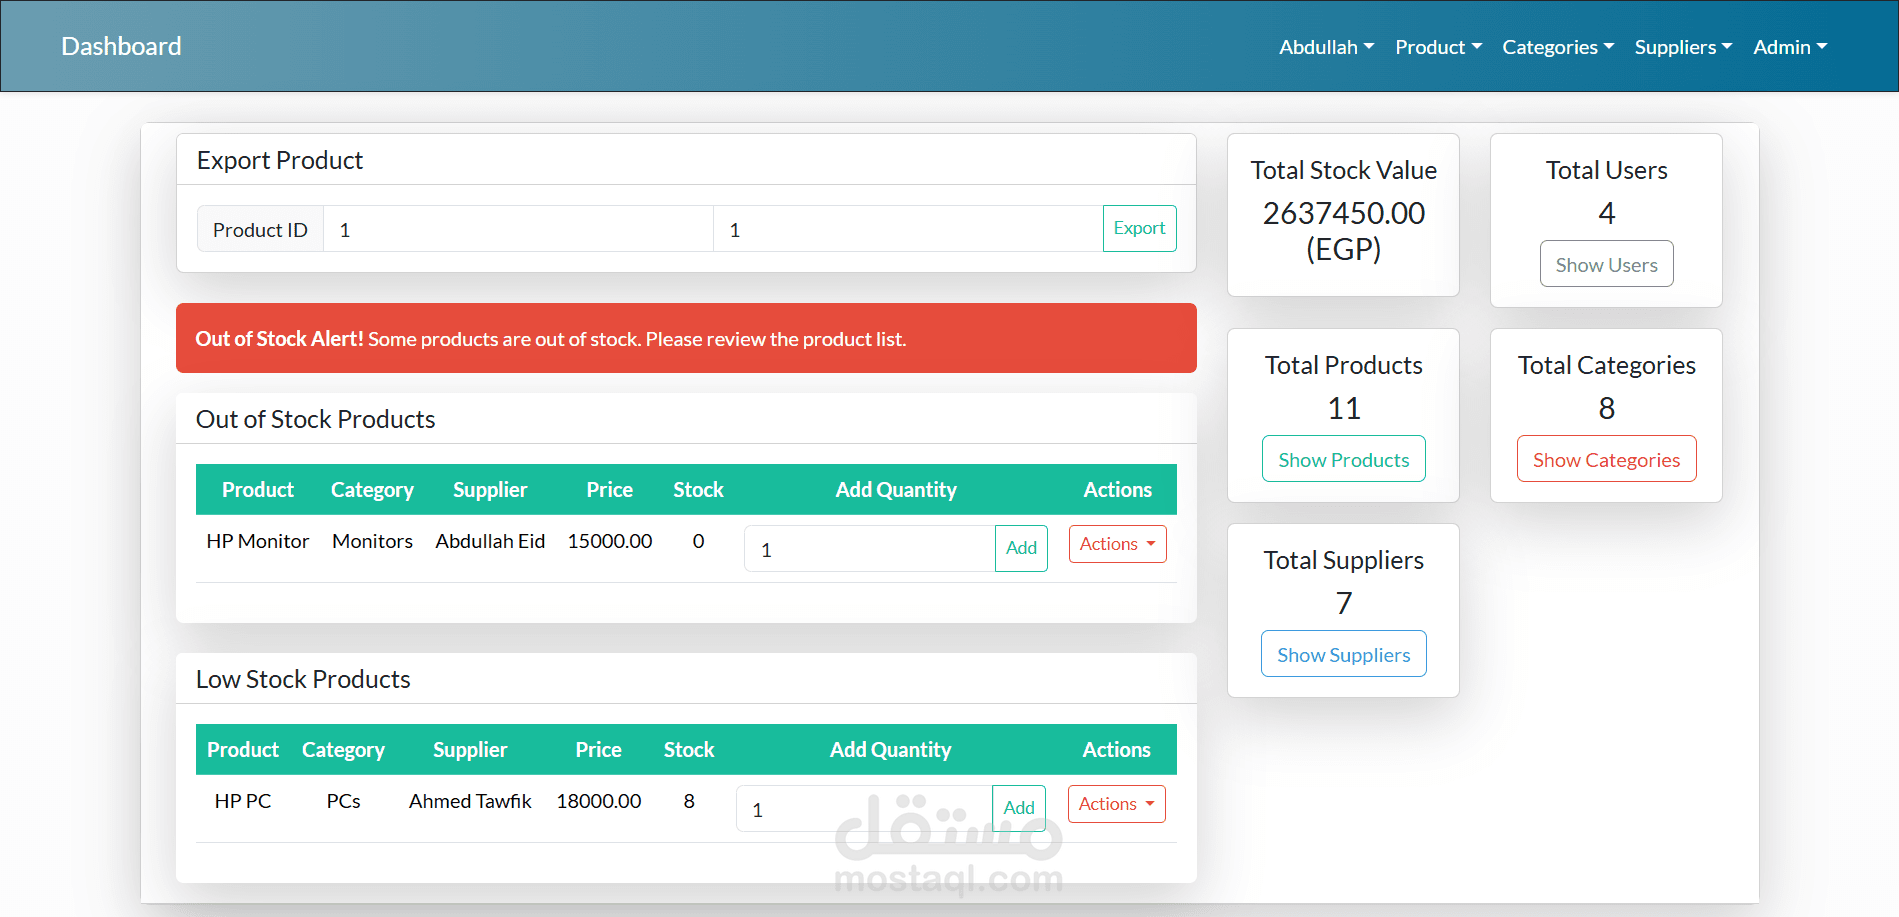Focus HP PC add quantity field
Image resolution: width=1899 pixels, height=917 pixels.
coord(864,809)
